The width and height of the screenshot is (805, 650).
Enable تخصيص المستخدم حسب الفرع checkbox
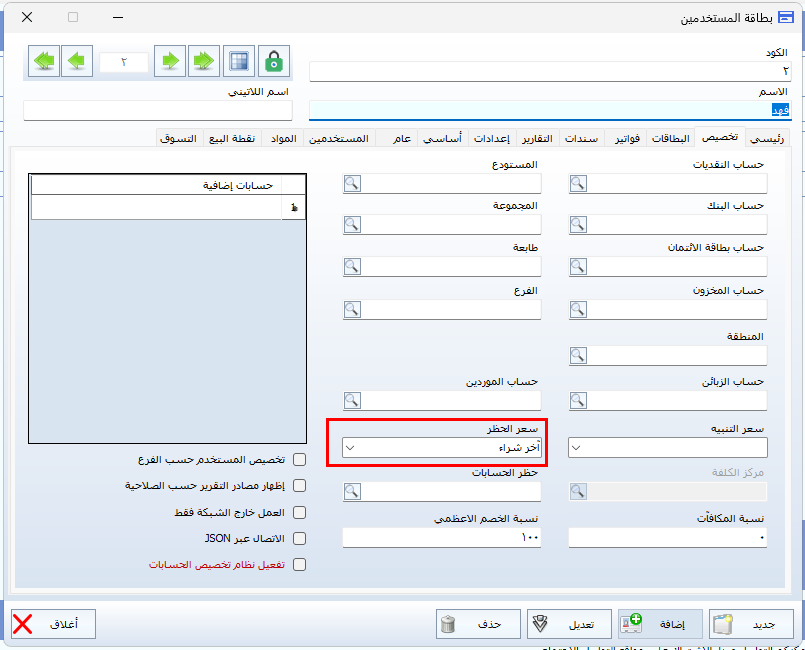click(299, 460)
